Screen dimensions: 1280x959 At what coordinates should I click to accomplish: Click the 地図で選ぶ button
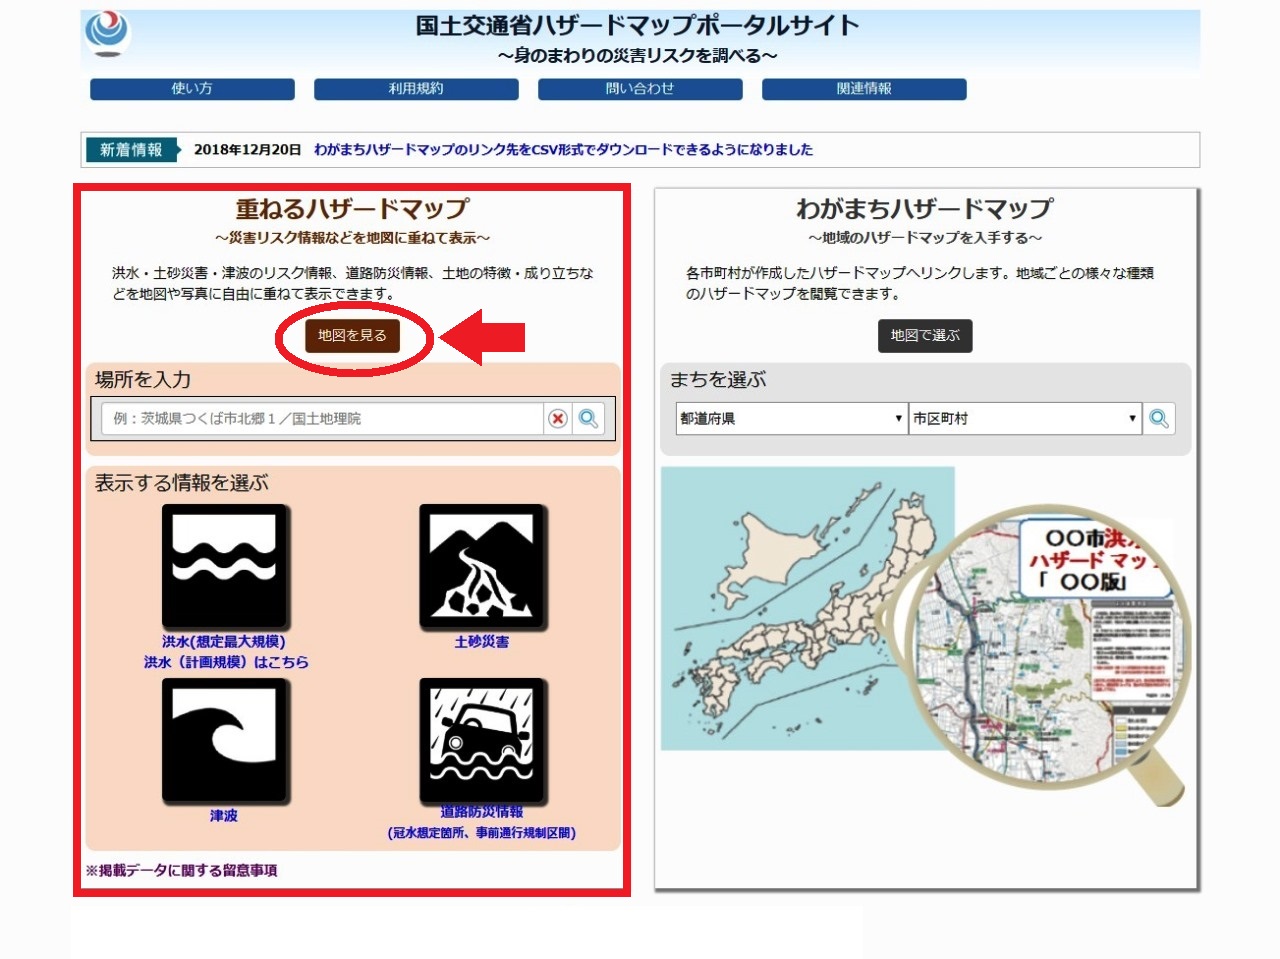(x=925, y=336)
